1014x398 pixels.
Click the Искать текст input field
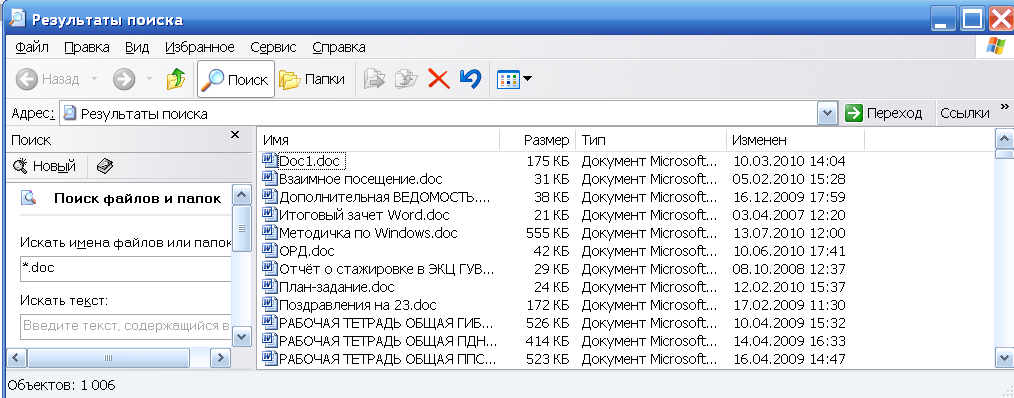pyautogui.click(x=125, y=326)
